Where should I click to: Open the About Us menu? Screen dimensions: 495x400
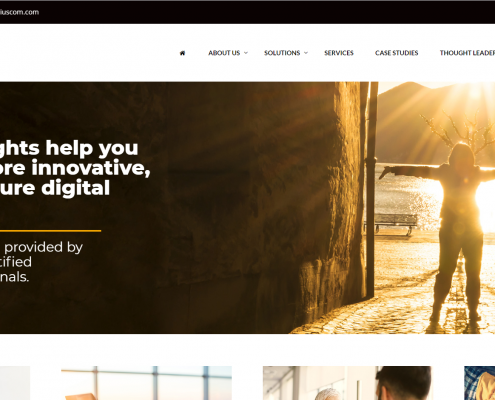[x=224, y=53]
